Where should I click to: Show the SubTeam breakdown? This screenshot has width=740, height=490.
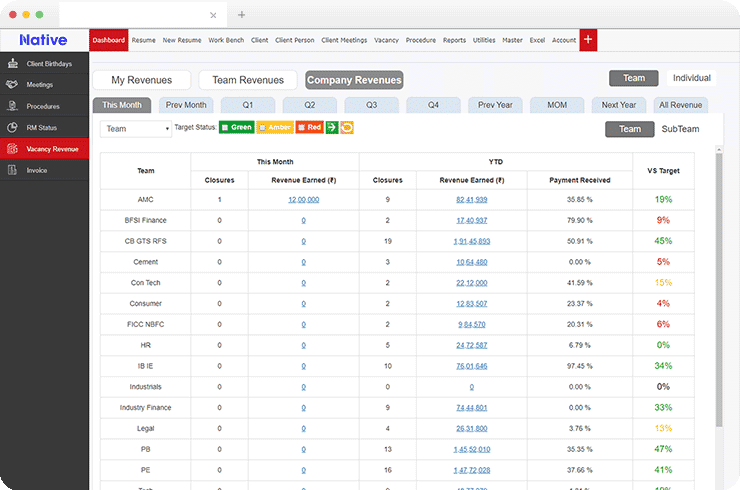click(680, 129)
